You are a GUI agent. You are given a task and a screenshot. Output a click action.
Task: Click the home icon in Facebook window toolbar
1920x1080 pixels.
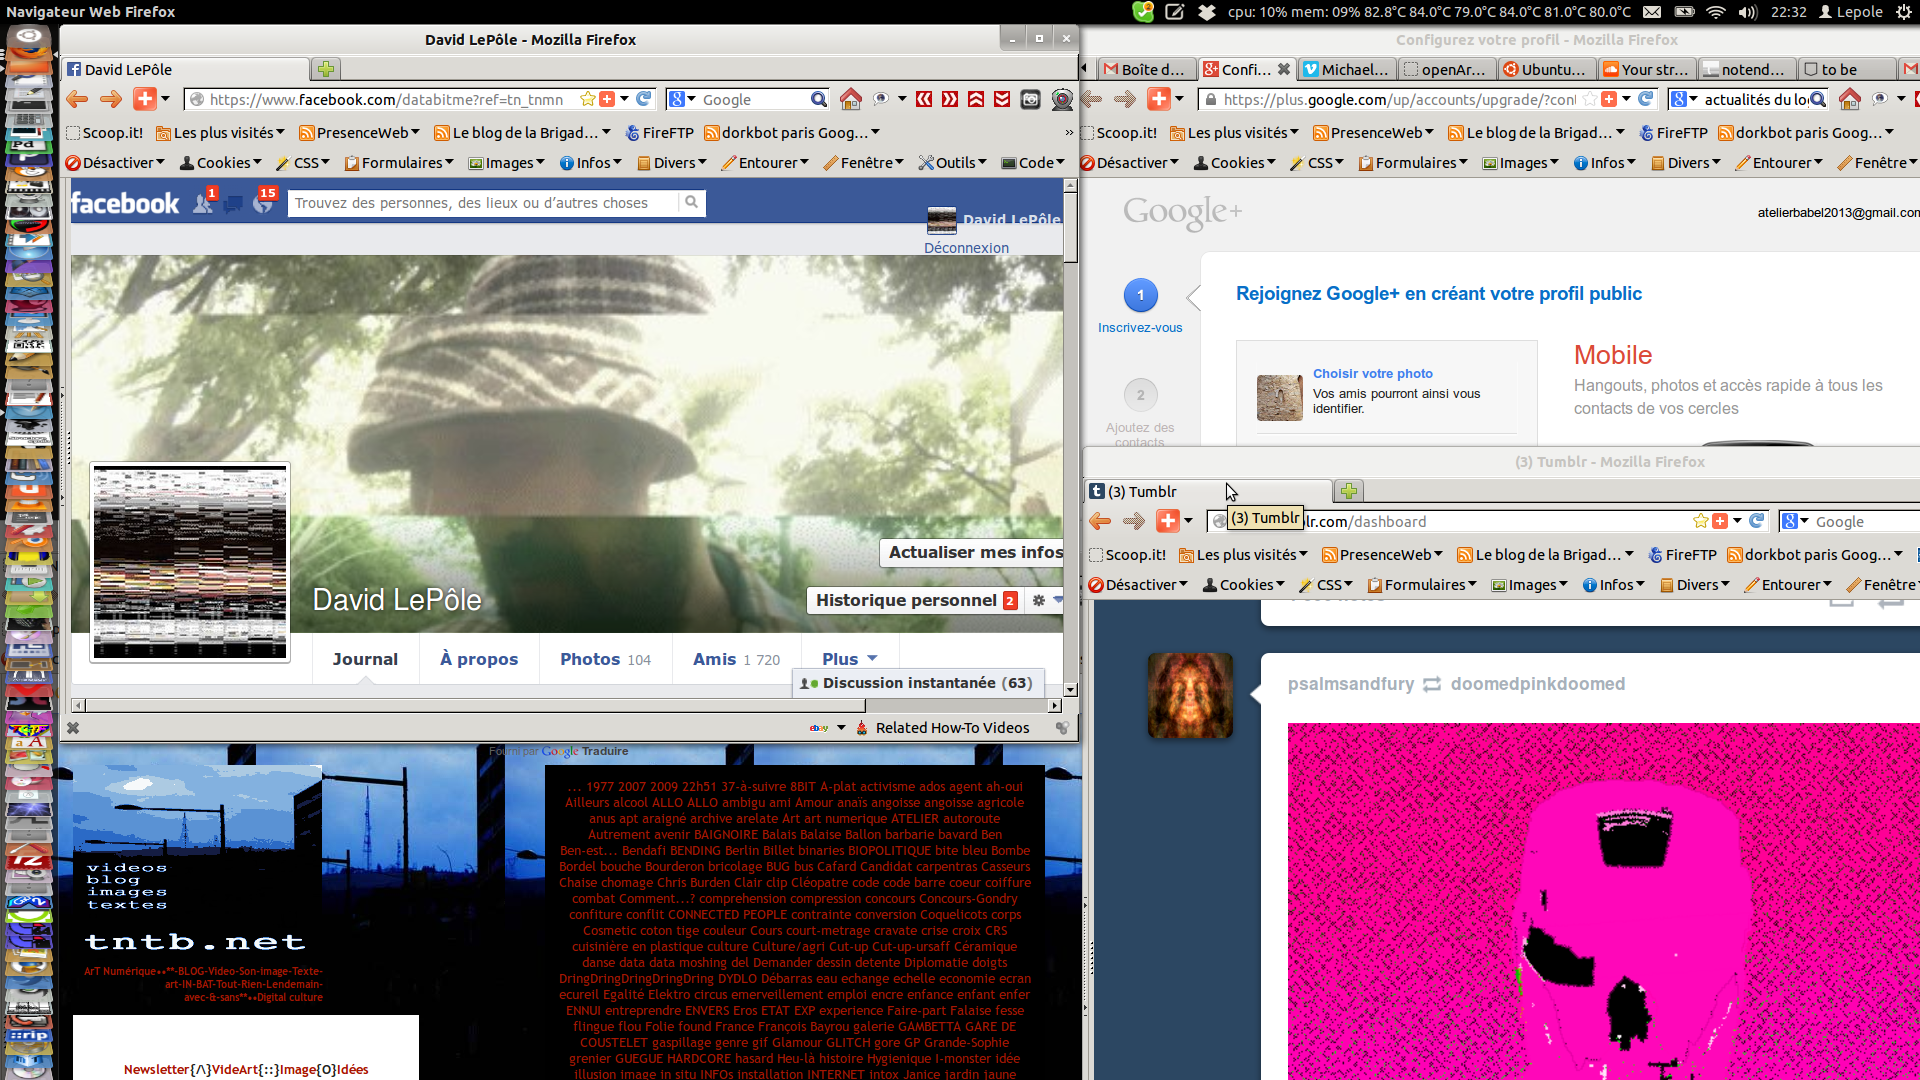[x=850, y=99]
